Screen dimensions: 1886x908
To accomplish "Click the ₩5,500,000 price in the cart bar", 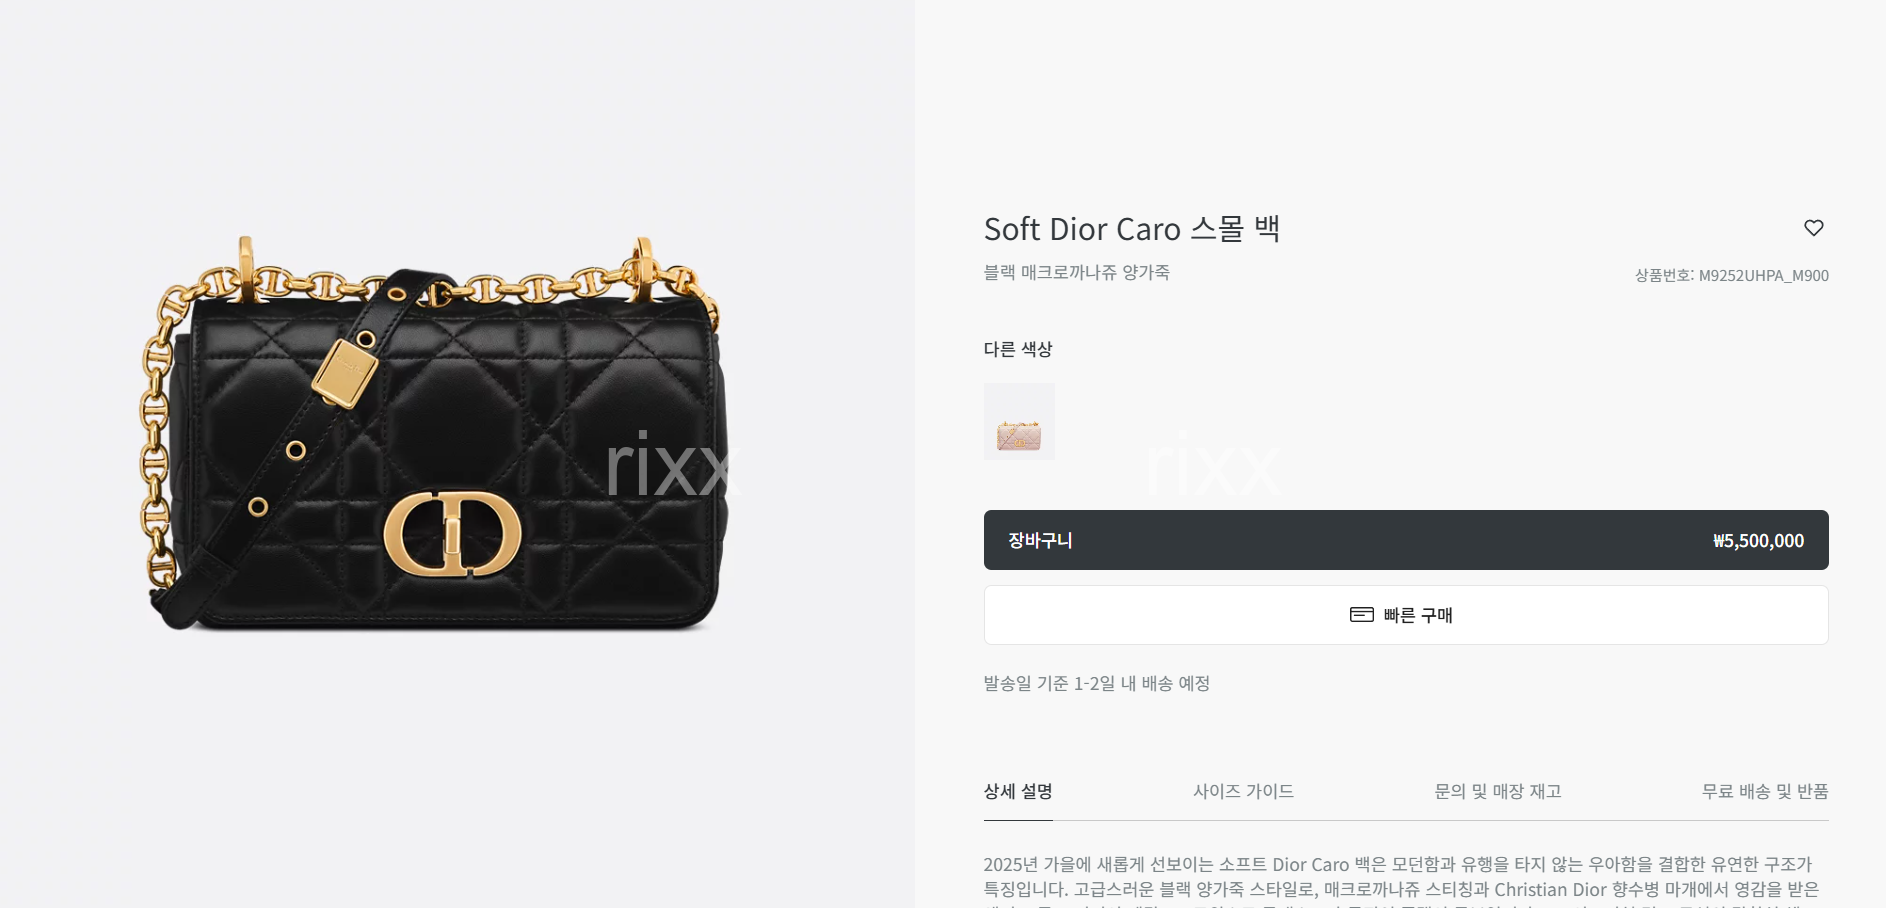I will point(1758,541).
